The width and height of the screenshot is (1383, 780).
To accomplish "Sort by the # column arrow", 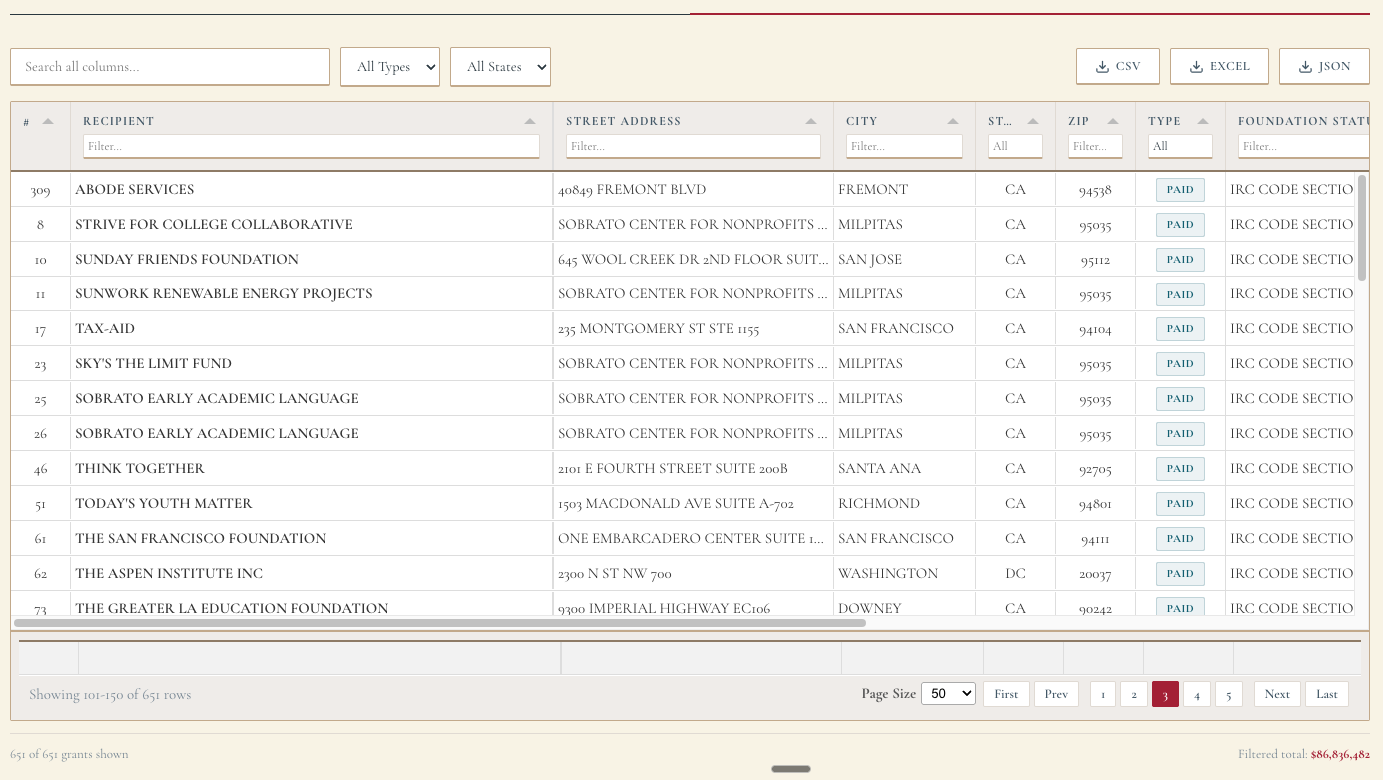I will click(x=48, y=121).
